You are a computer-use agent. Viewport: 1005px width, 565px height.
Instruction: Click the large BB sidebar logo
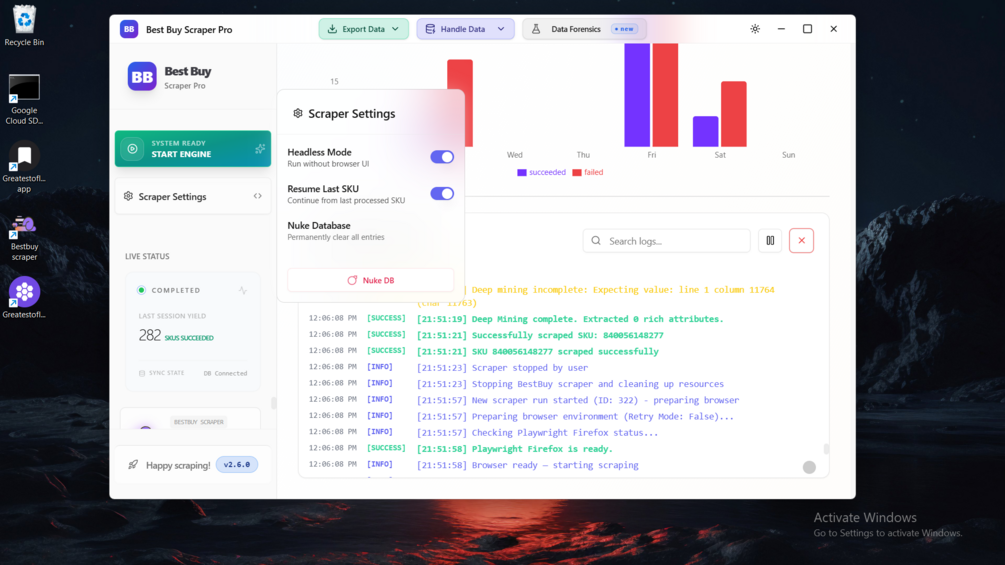[142, 76]
